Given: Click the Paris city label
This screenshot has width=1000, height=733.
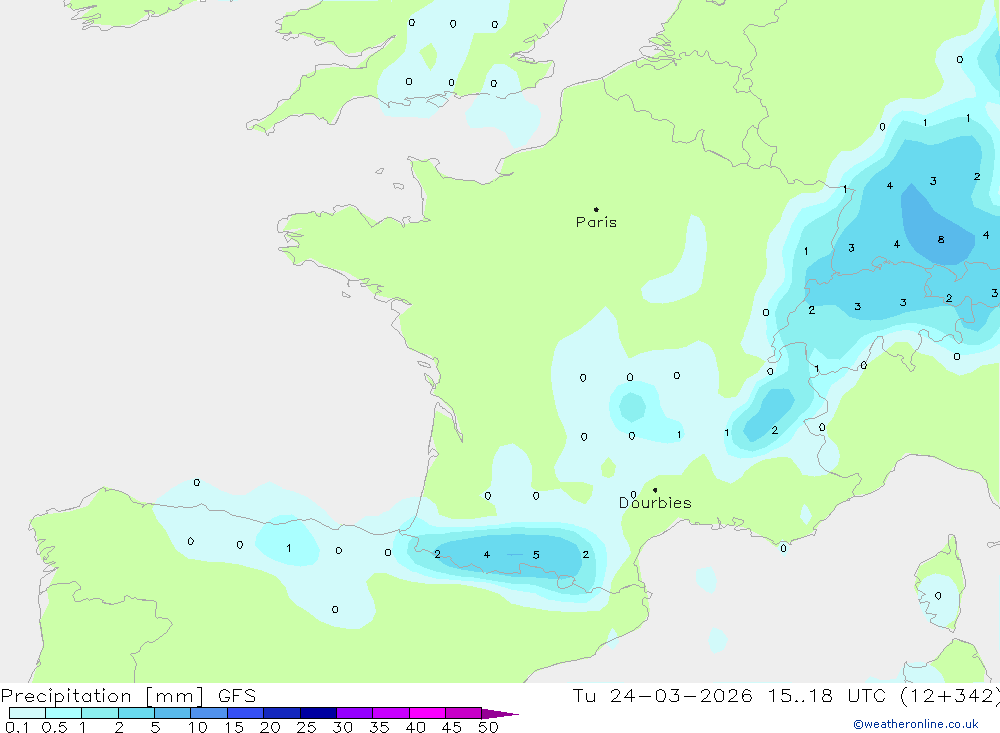Looking at the screenshot, I should [x=596, y=222].
